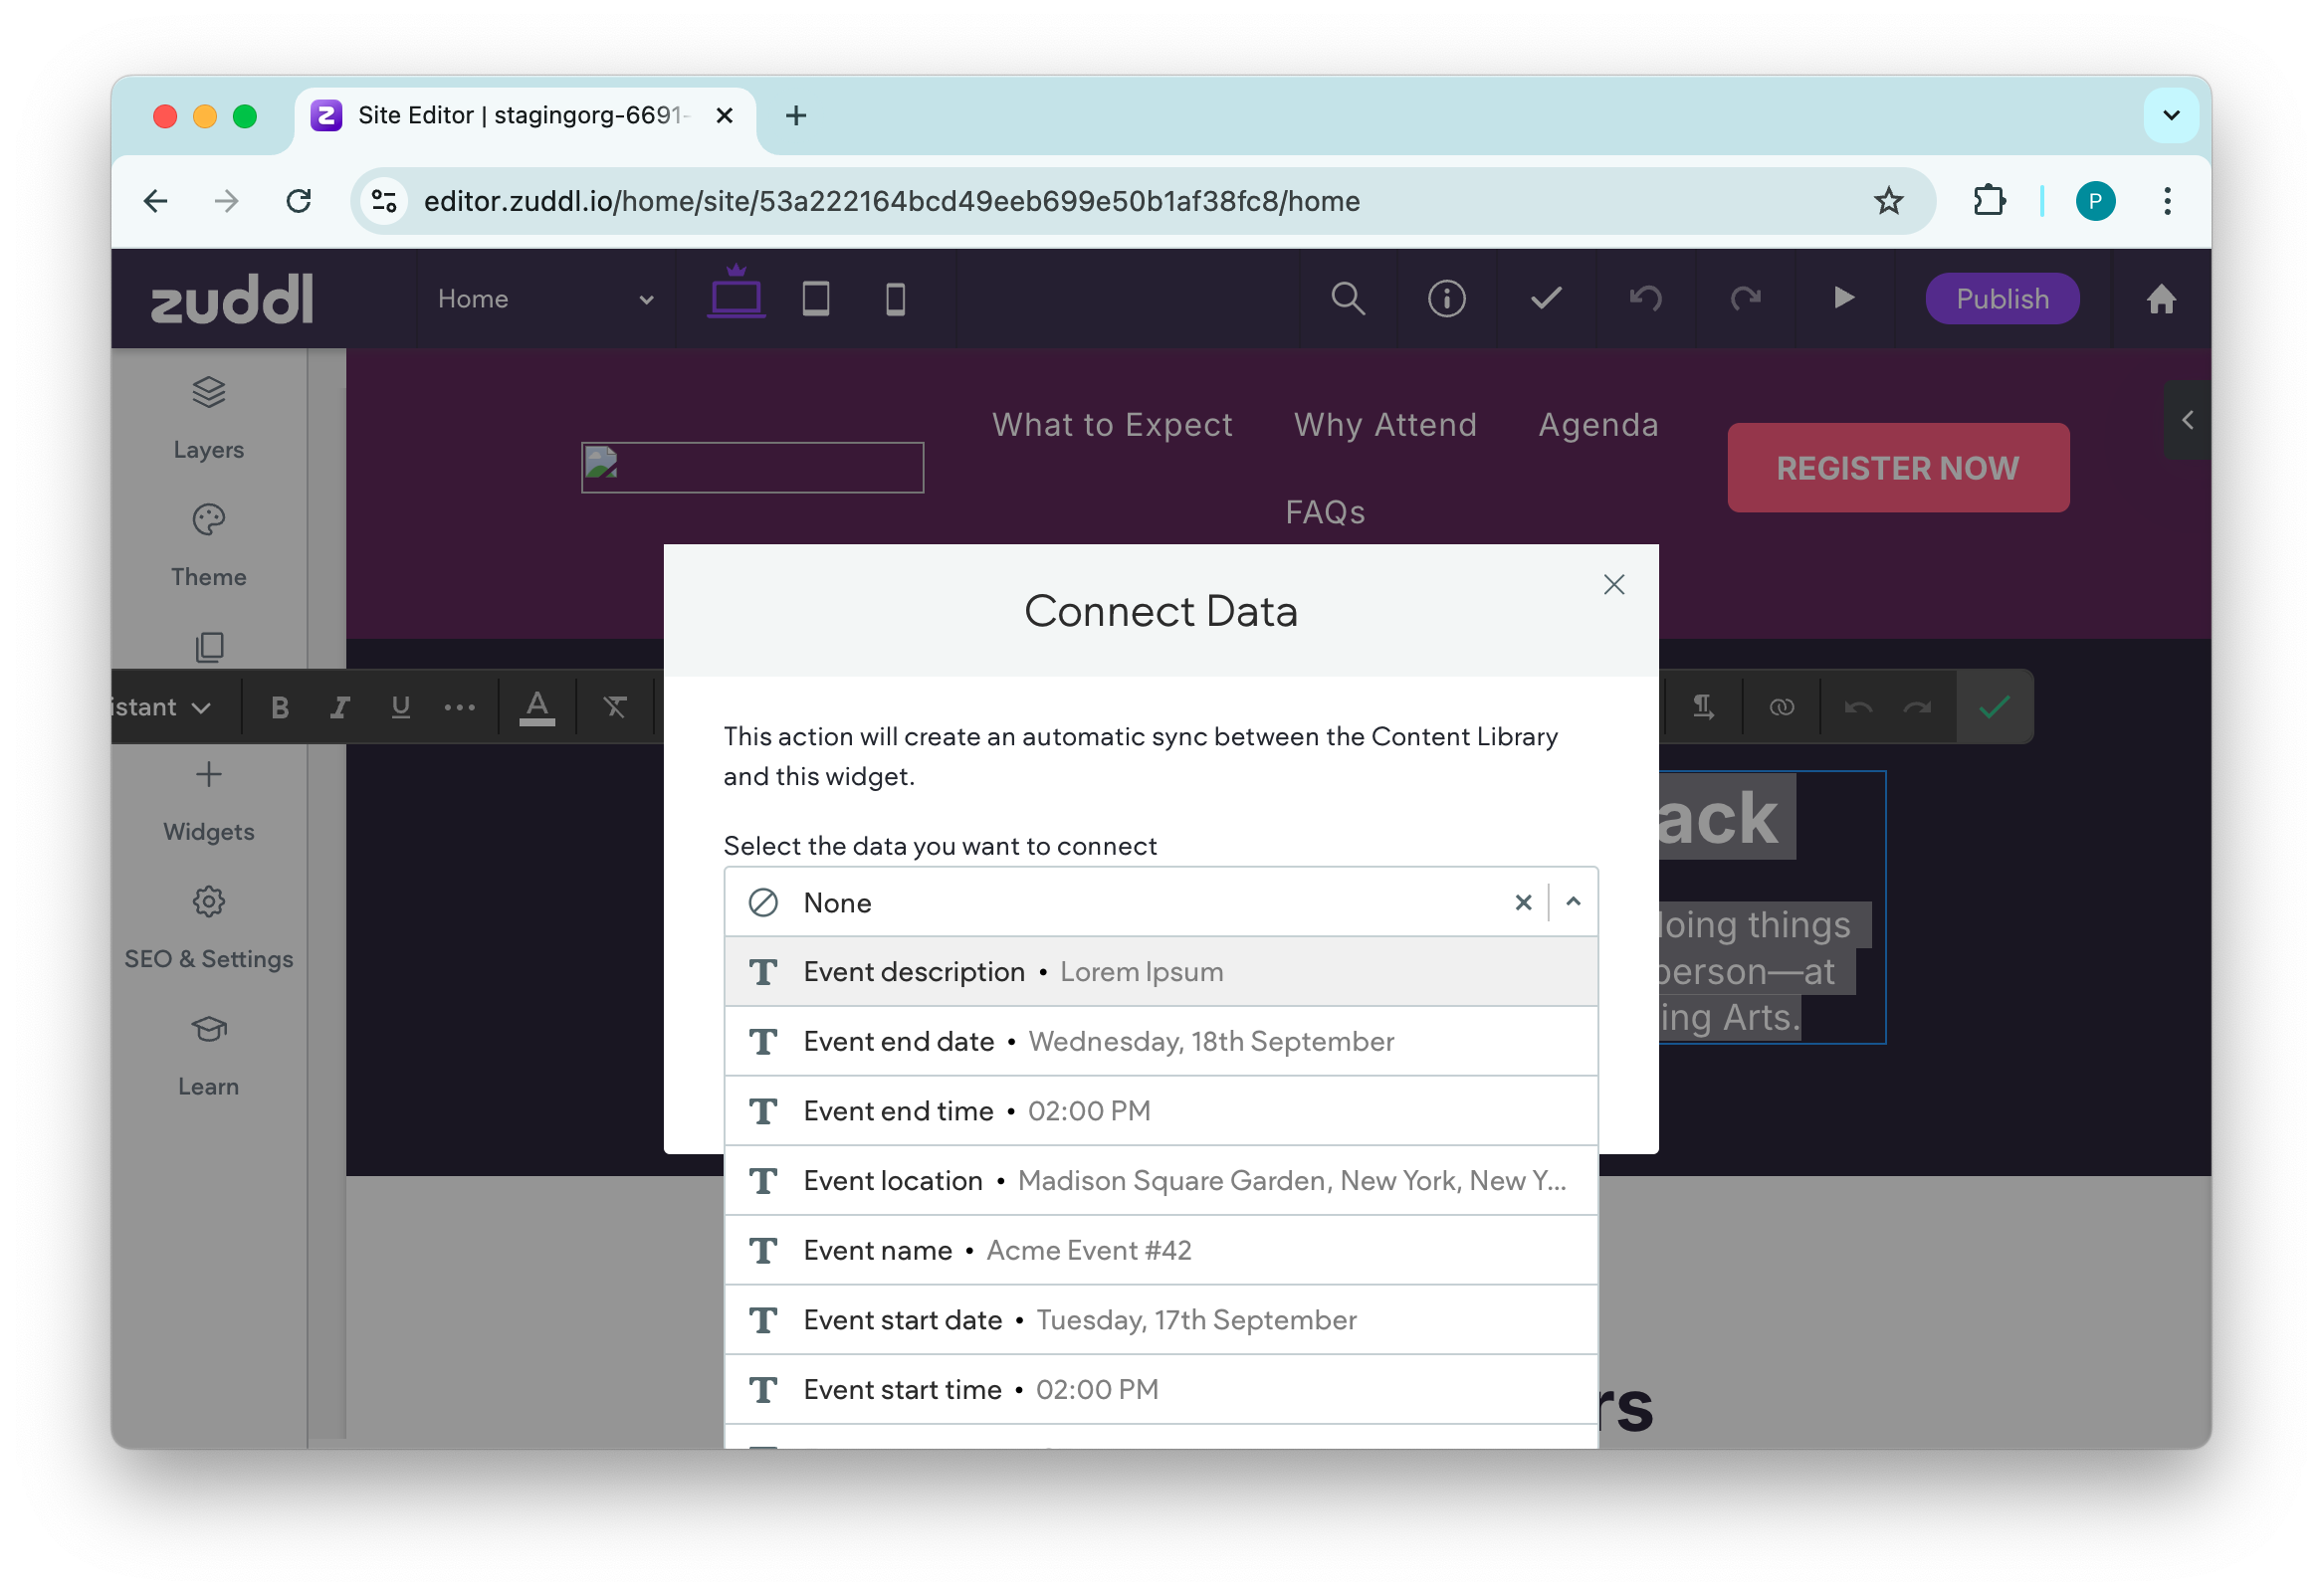Collapse the data selection dropdown chevron
The image size is (2323, 1596).
(x=1573, y=902)
